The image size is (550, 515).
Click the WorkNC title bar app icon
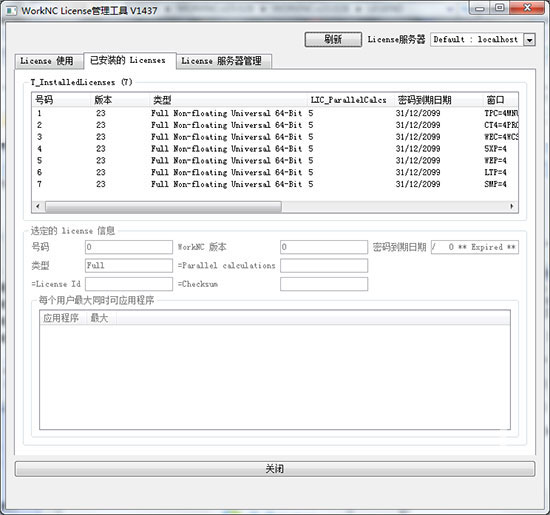(x=11, y=11)
